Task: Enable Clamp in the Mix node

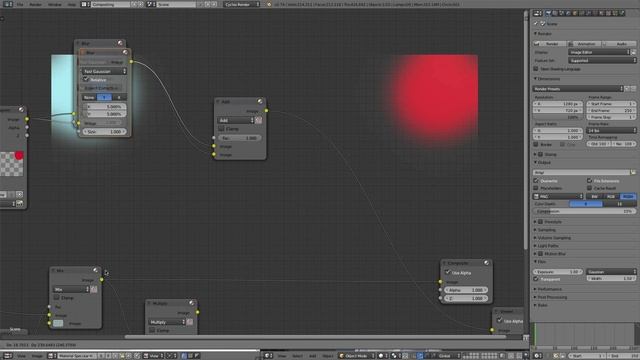Action: tap(57, 298)
